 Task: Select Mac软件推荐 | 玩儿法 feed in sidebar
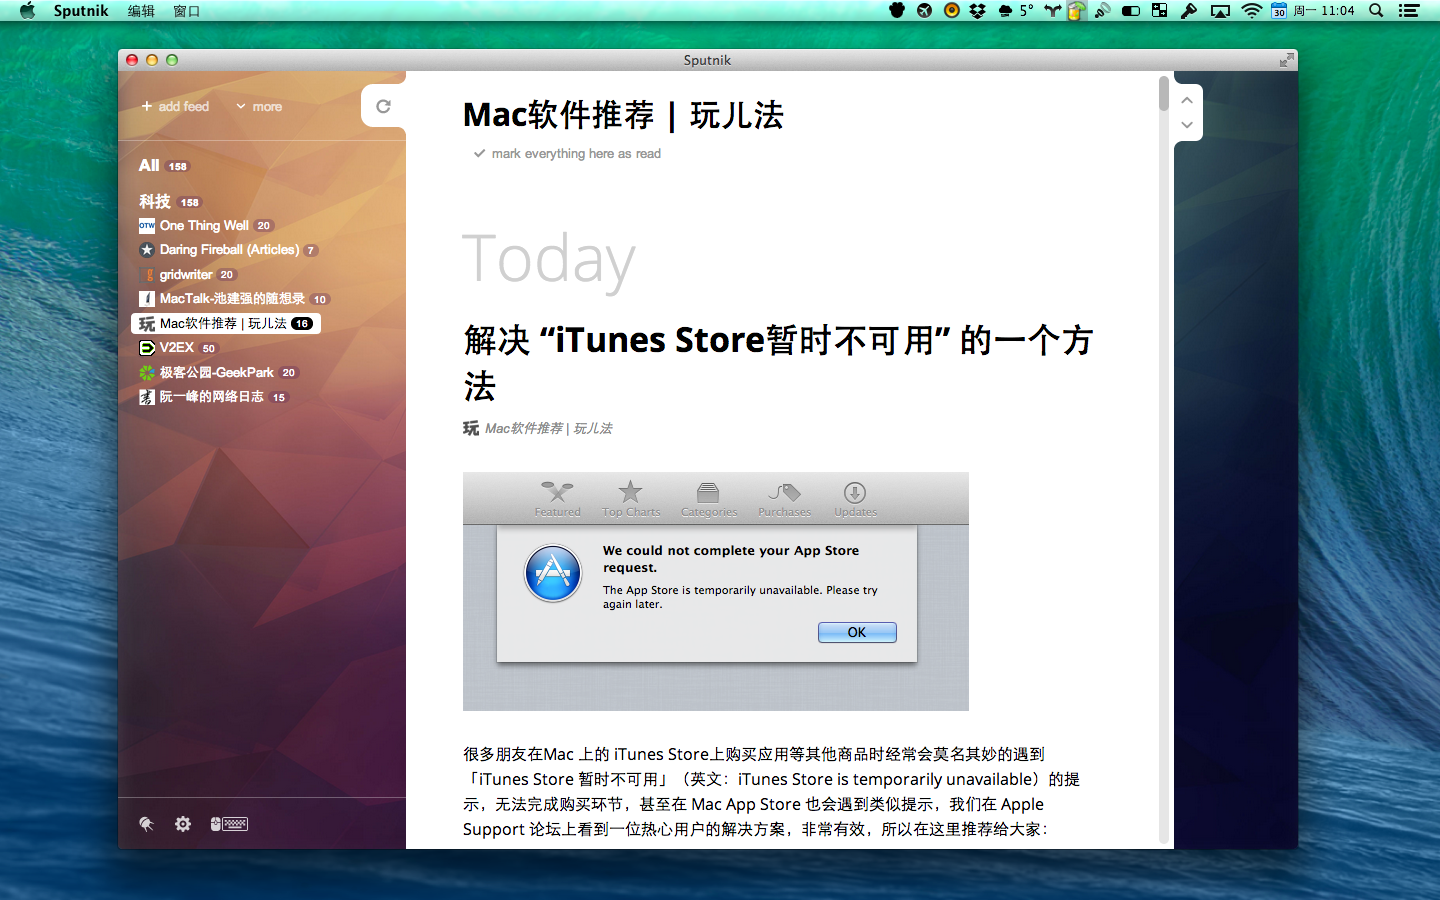[226, 324]
